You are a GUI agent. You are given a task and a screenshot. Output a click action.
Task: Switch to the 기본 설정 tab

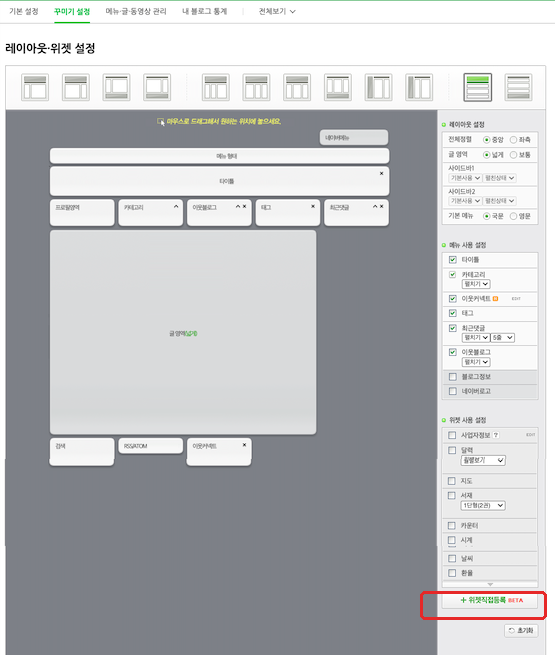[24, 11]
